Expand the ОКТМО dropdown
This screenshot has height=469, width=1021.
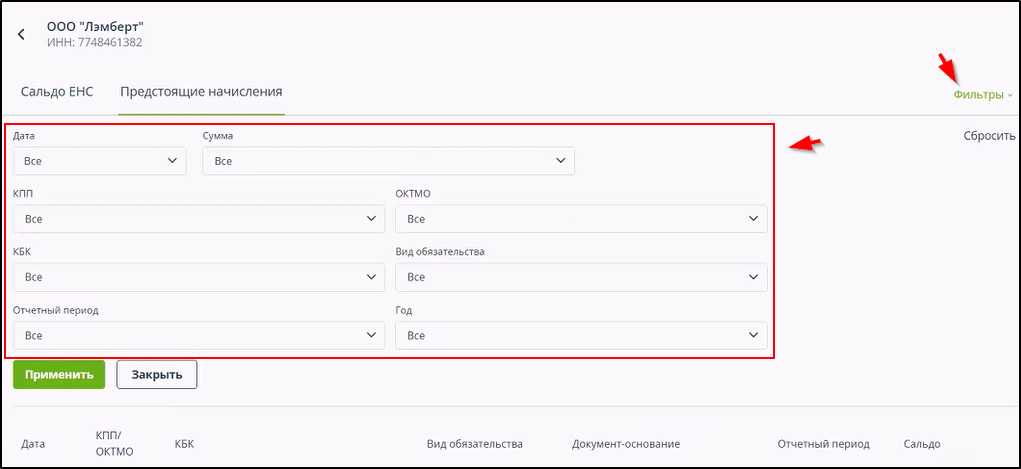point(581,219)
